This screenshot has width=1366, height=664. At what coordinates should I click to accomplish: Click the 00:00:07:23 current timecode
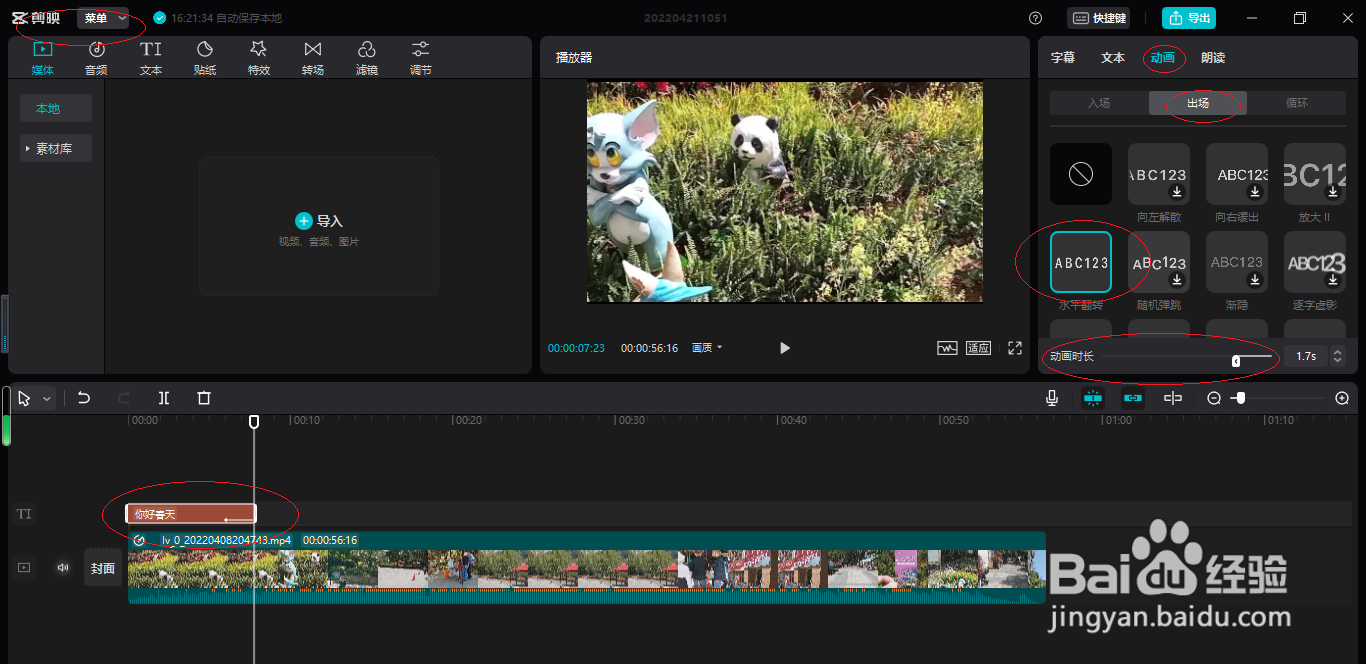point(576,348)
